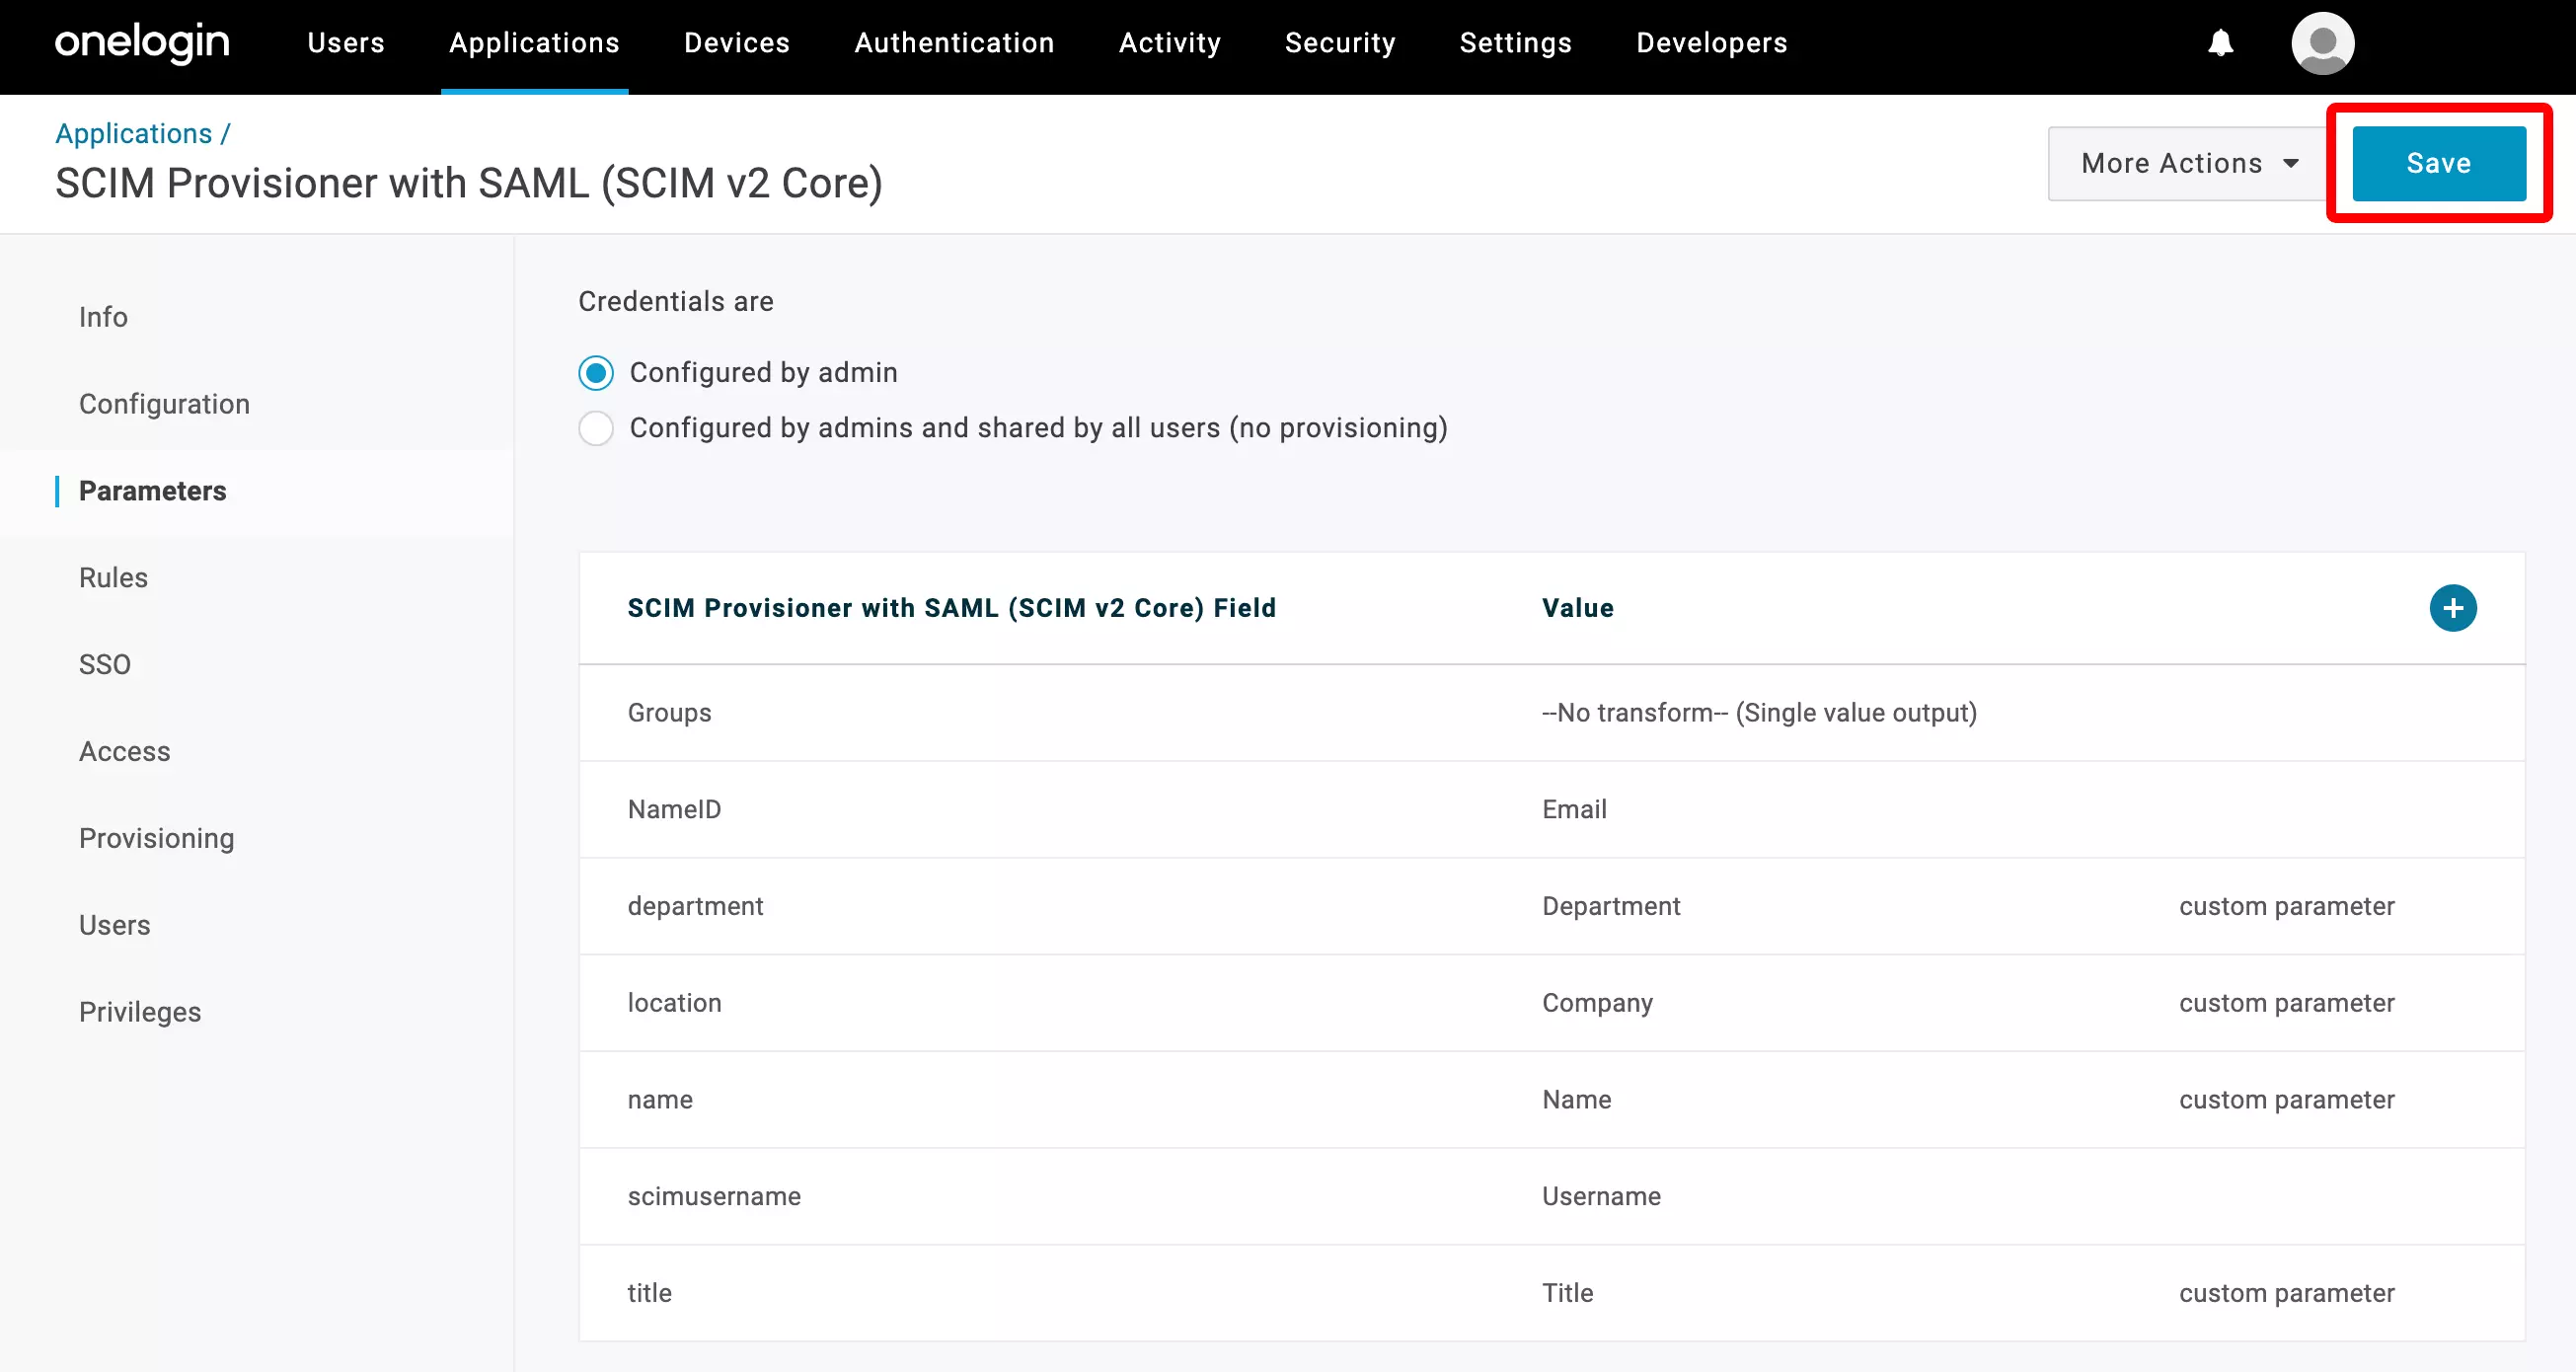Open the Settings top menu

[x=1515, y=43]
